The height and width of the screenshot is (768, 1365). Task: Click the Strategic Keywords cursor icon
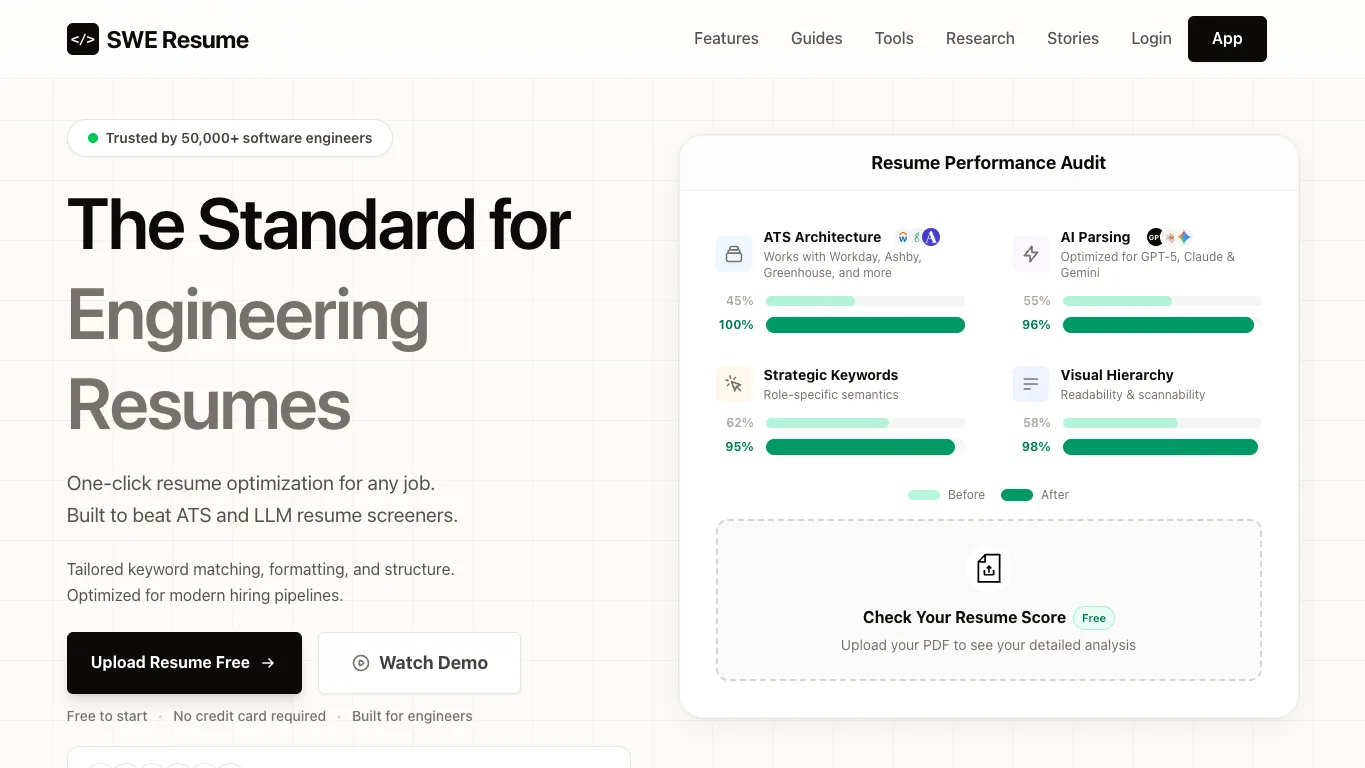734,384
